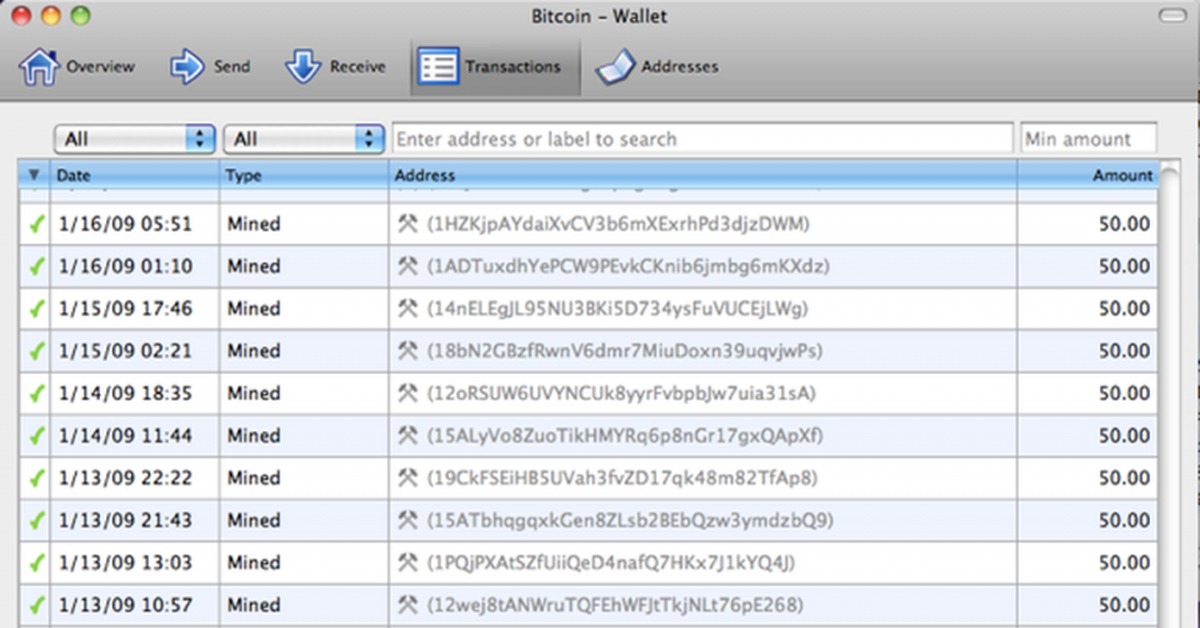This screenshot has height=628, width=1200.
Task: Click confirmed checkmark for 1/14/09 11:44
Action: tap(37, 435)
